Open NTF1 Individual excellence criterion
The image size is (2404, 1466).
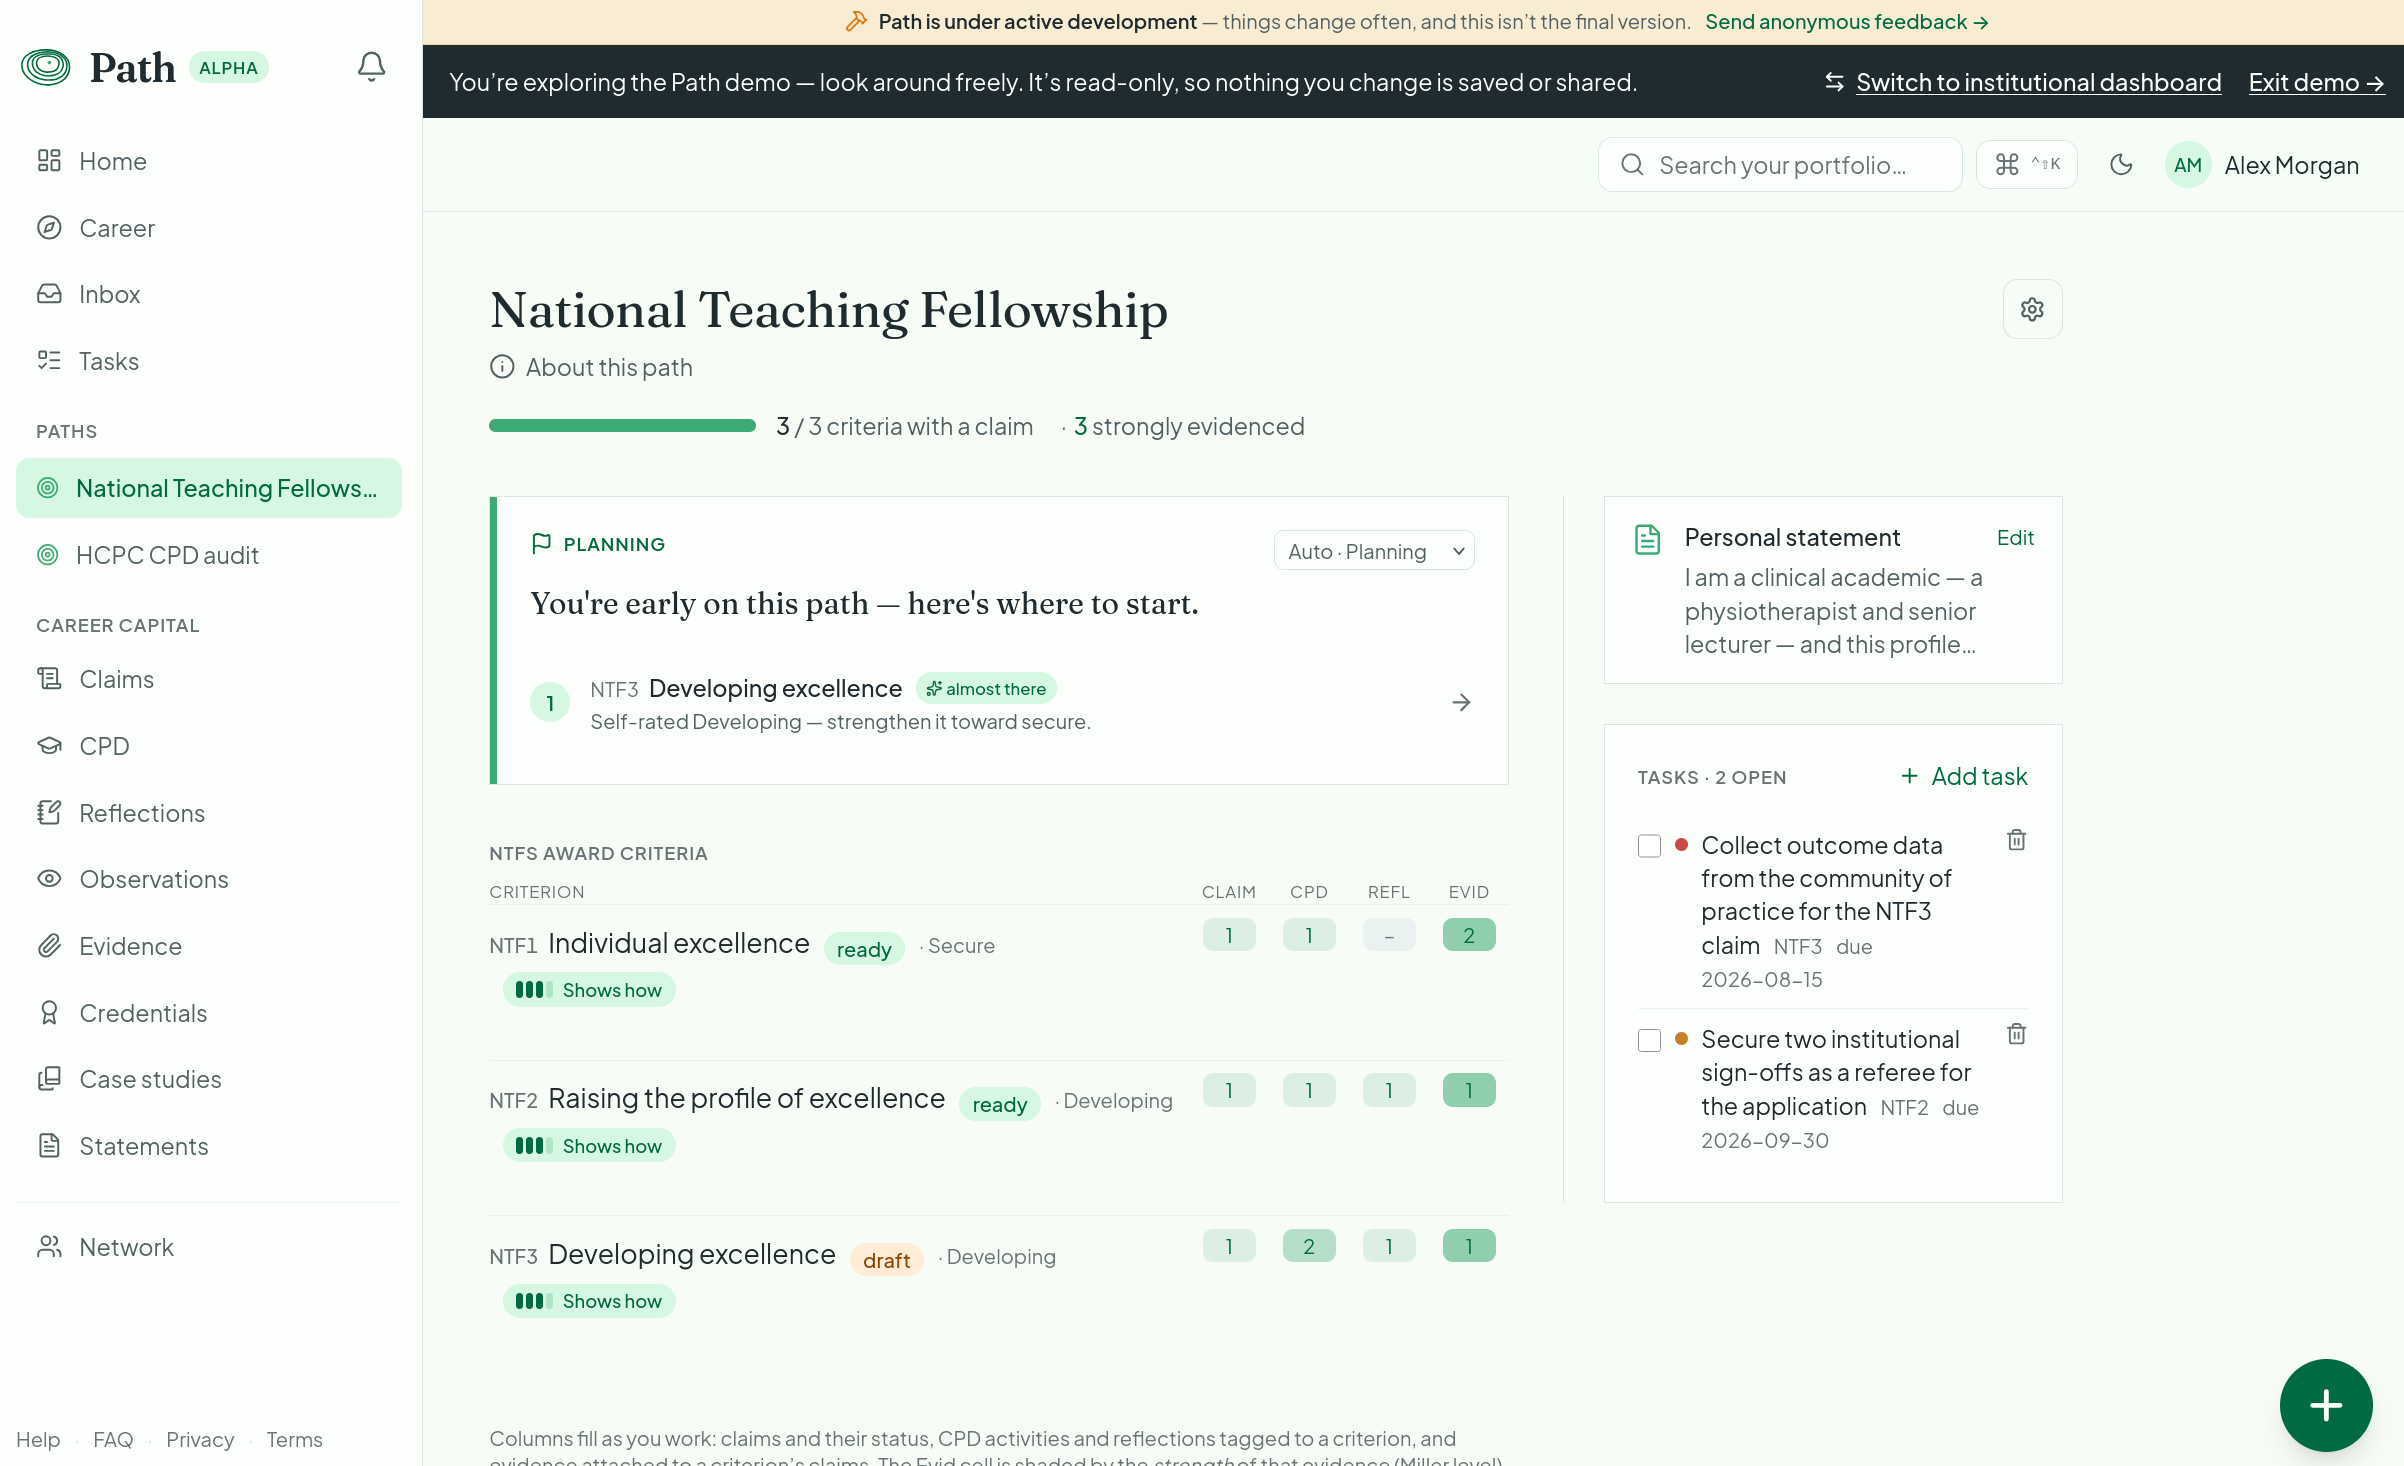point(679,943)
